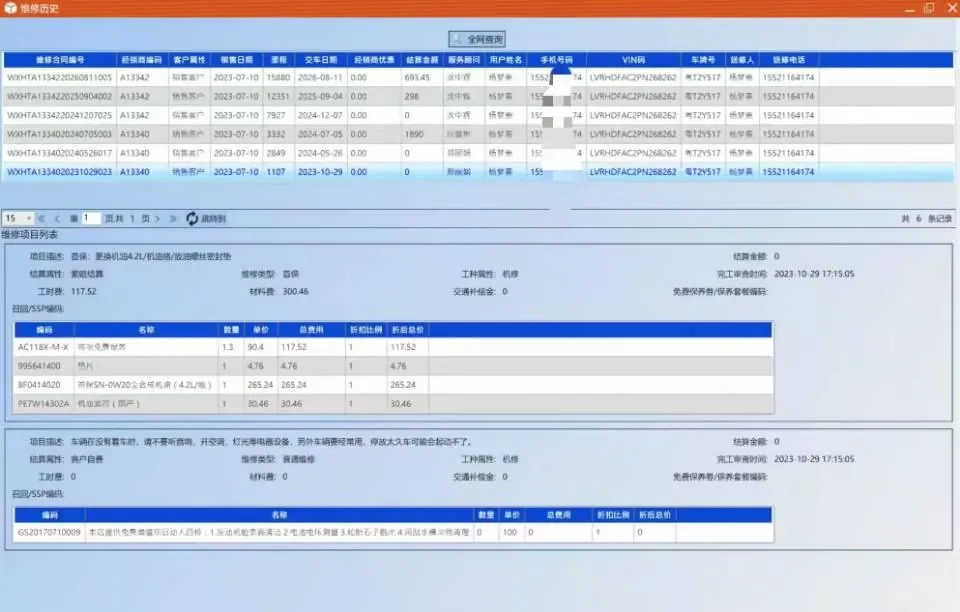The height and width of the screenshot is (612, 960).
Task: Click the refresh 跳转到 icon in pager
Action: click(x=192, y=218)
